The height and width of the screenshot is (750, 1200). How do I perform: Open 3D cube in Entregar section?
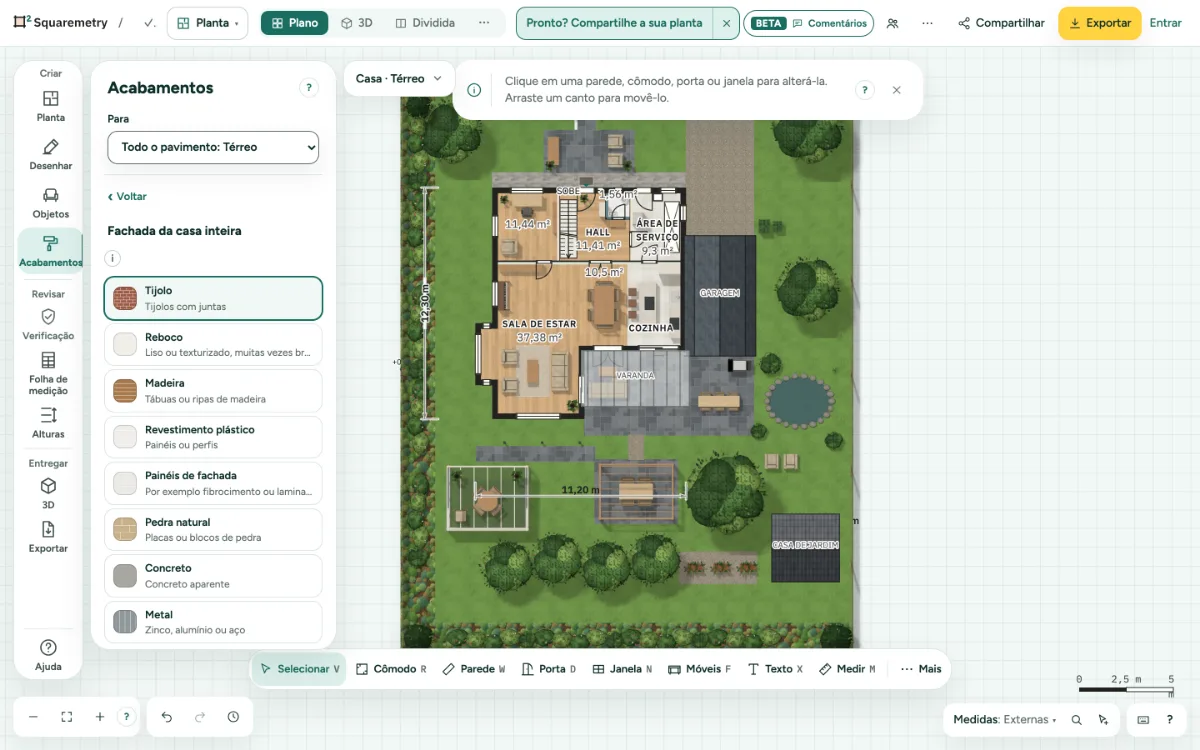click(48, 492)
